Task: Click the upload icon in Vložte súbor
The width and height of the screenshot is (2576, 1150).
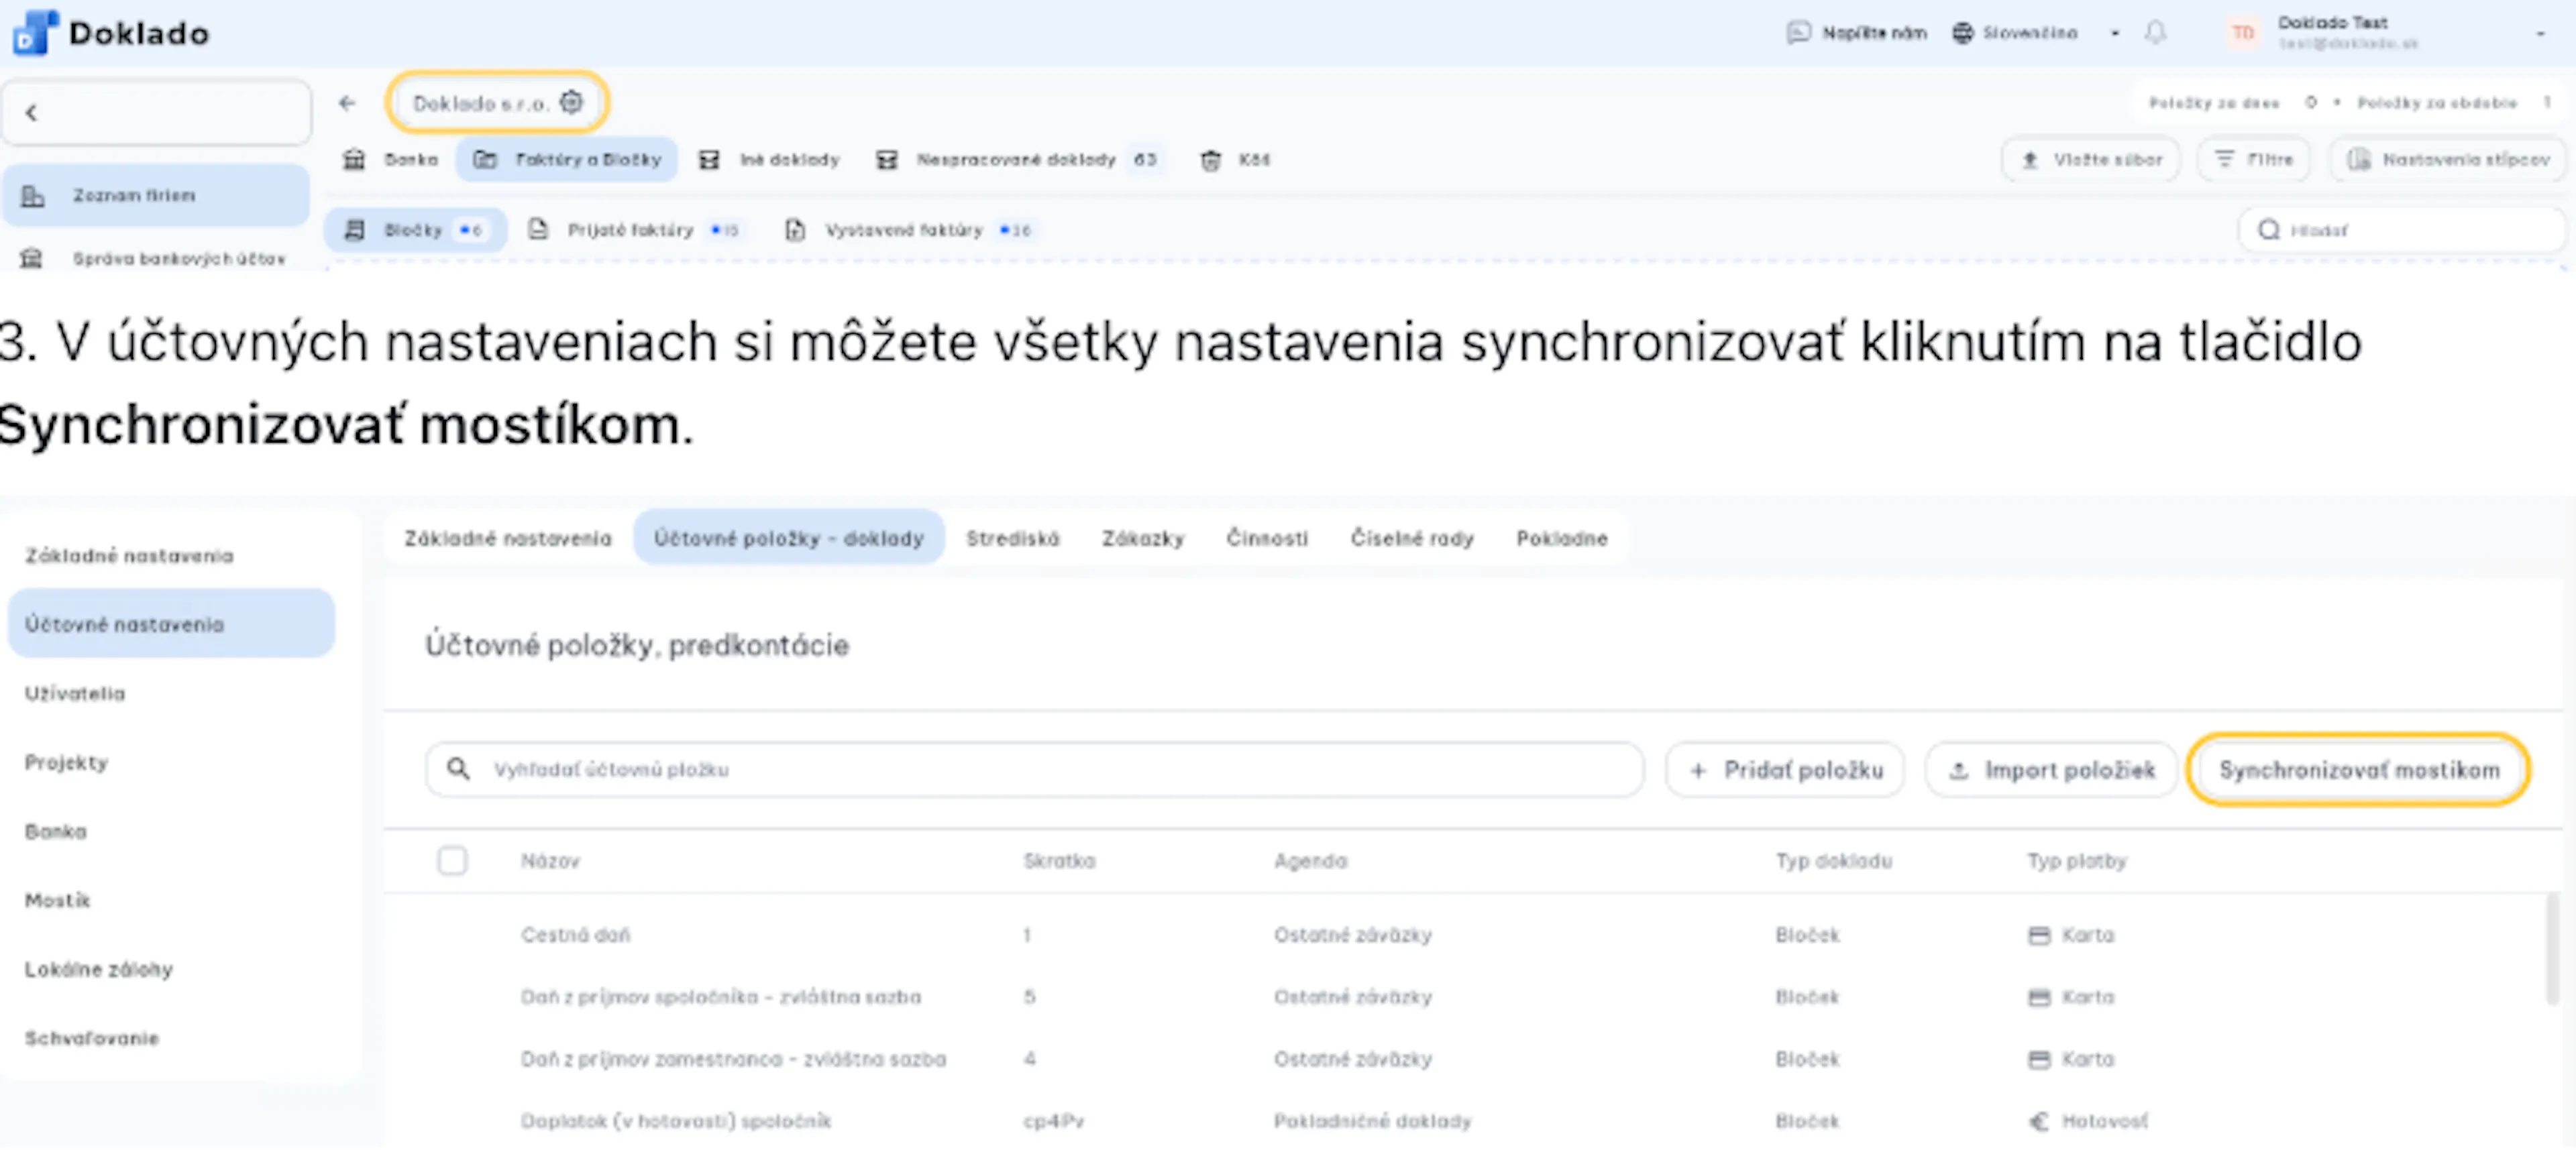Action: (2030, 160)
